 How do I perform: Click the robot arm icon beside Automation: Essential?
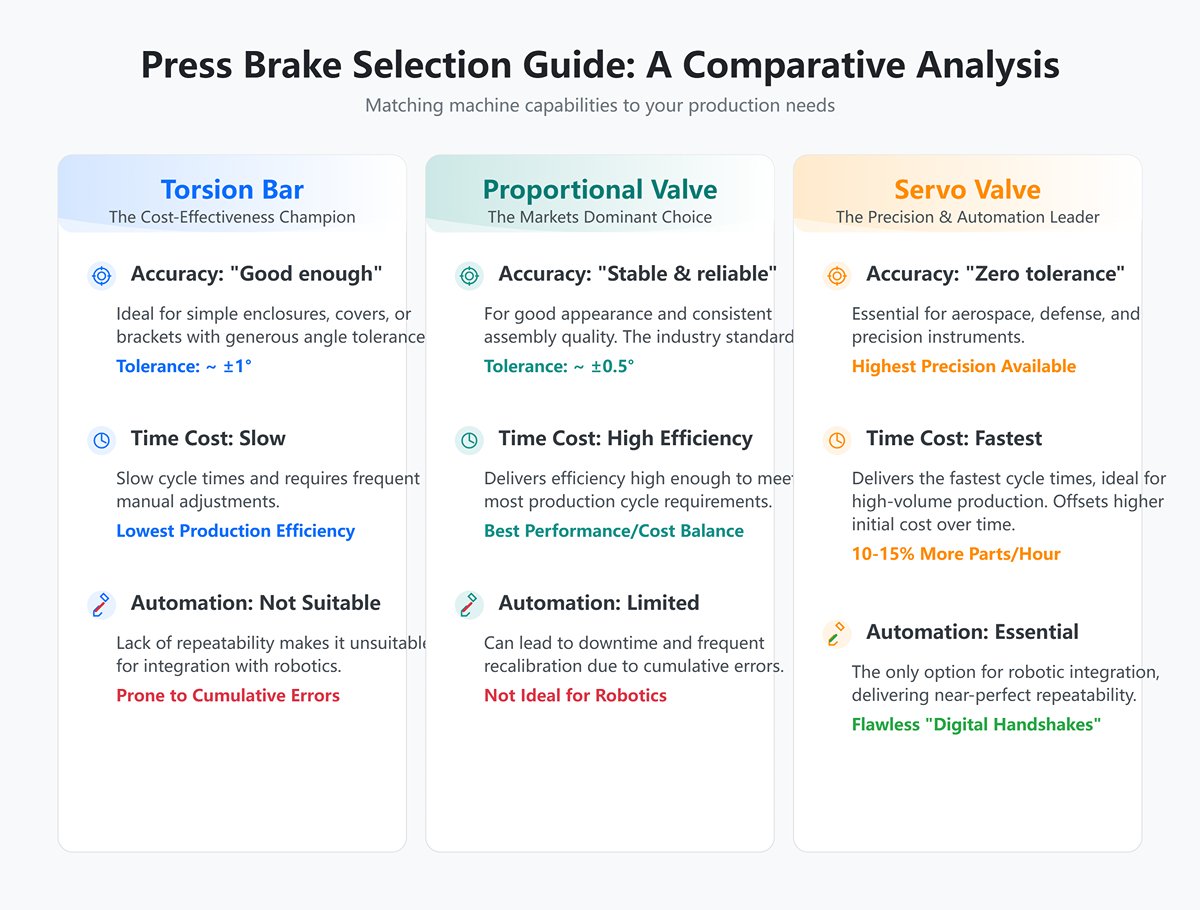tap(836, 633)
